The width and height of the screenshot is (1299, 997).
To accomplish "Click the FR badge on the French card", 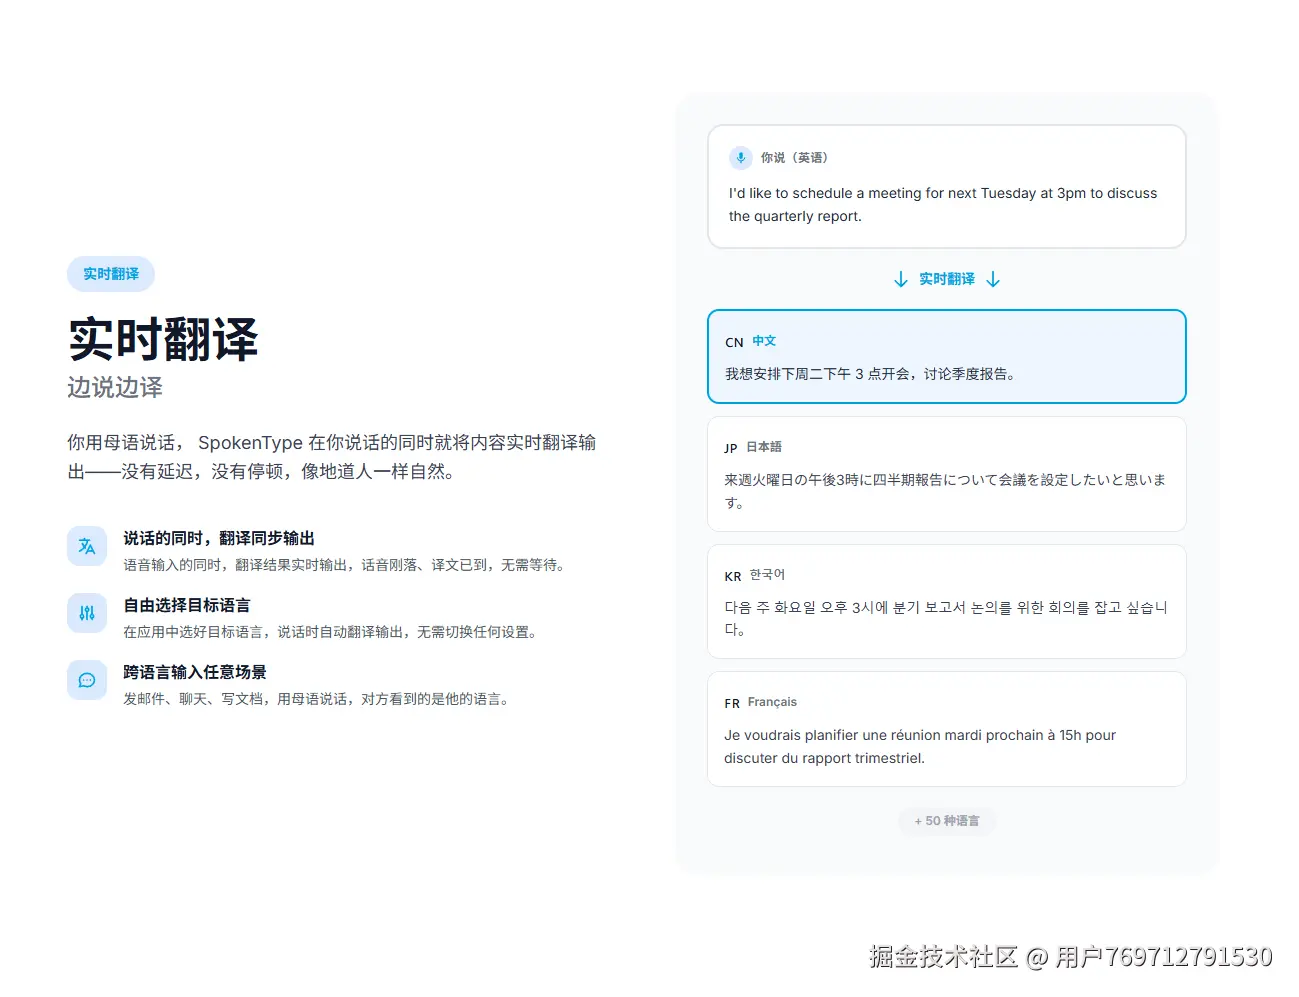I will [732, 703].
